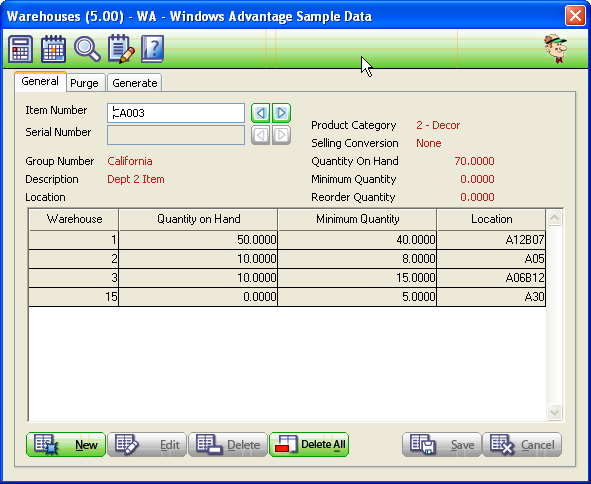This screenshot has width=591, height=484.
Task: Select warehouse row with location A12B07
Action: pos(287,240)
